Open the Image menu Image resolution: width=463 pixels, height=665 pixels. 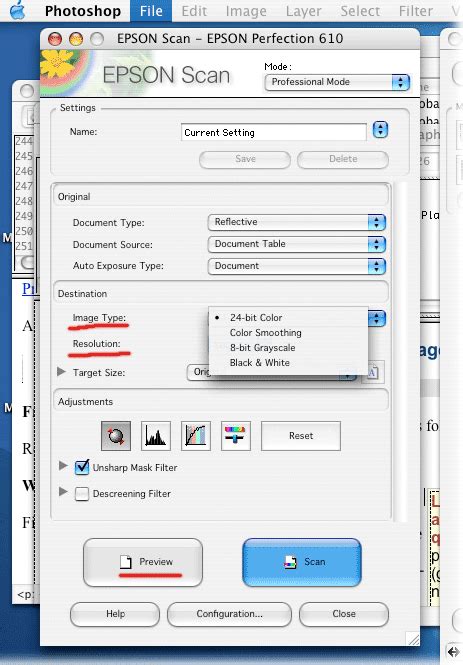tap(246, 11)
